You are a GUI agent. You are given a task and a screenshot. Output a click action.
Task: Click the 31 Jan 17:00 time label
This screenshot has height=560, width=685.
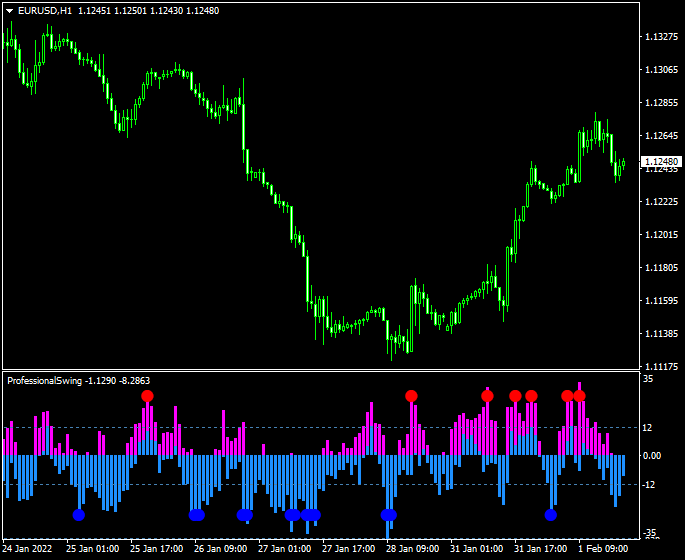pos(540,549)
